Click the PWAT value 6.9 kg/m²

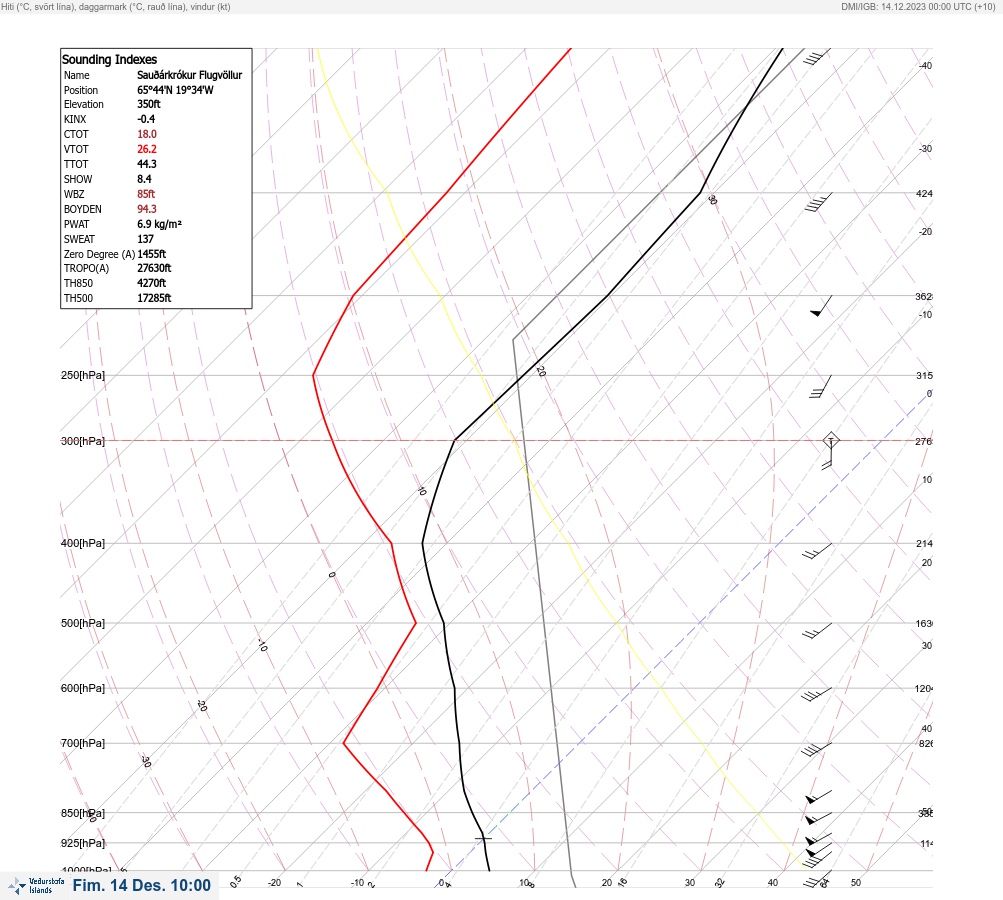[x=159, y=224]
